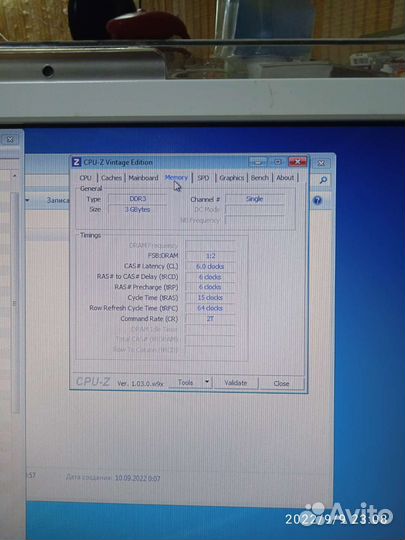Click the Cycle Time (tRAS) value 15 clocks

pos(210,298)
